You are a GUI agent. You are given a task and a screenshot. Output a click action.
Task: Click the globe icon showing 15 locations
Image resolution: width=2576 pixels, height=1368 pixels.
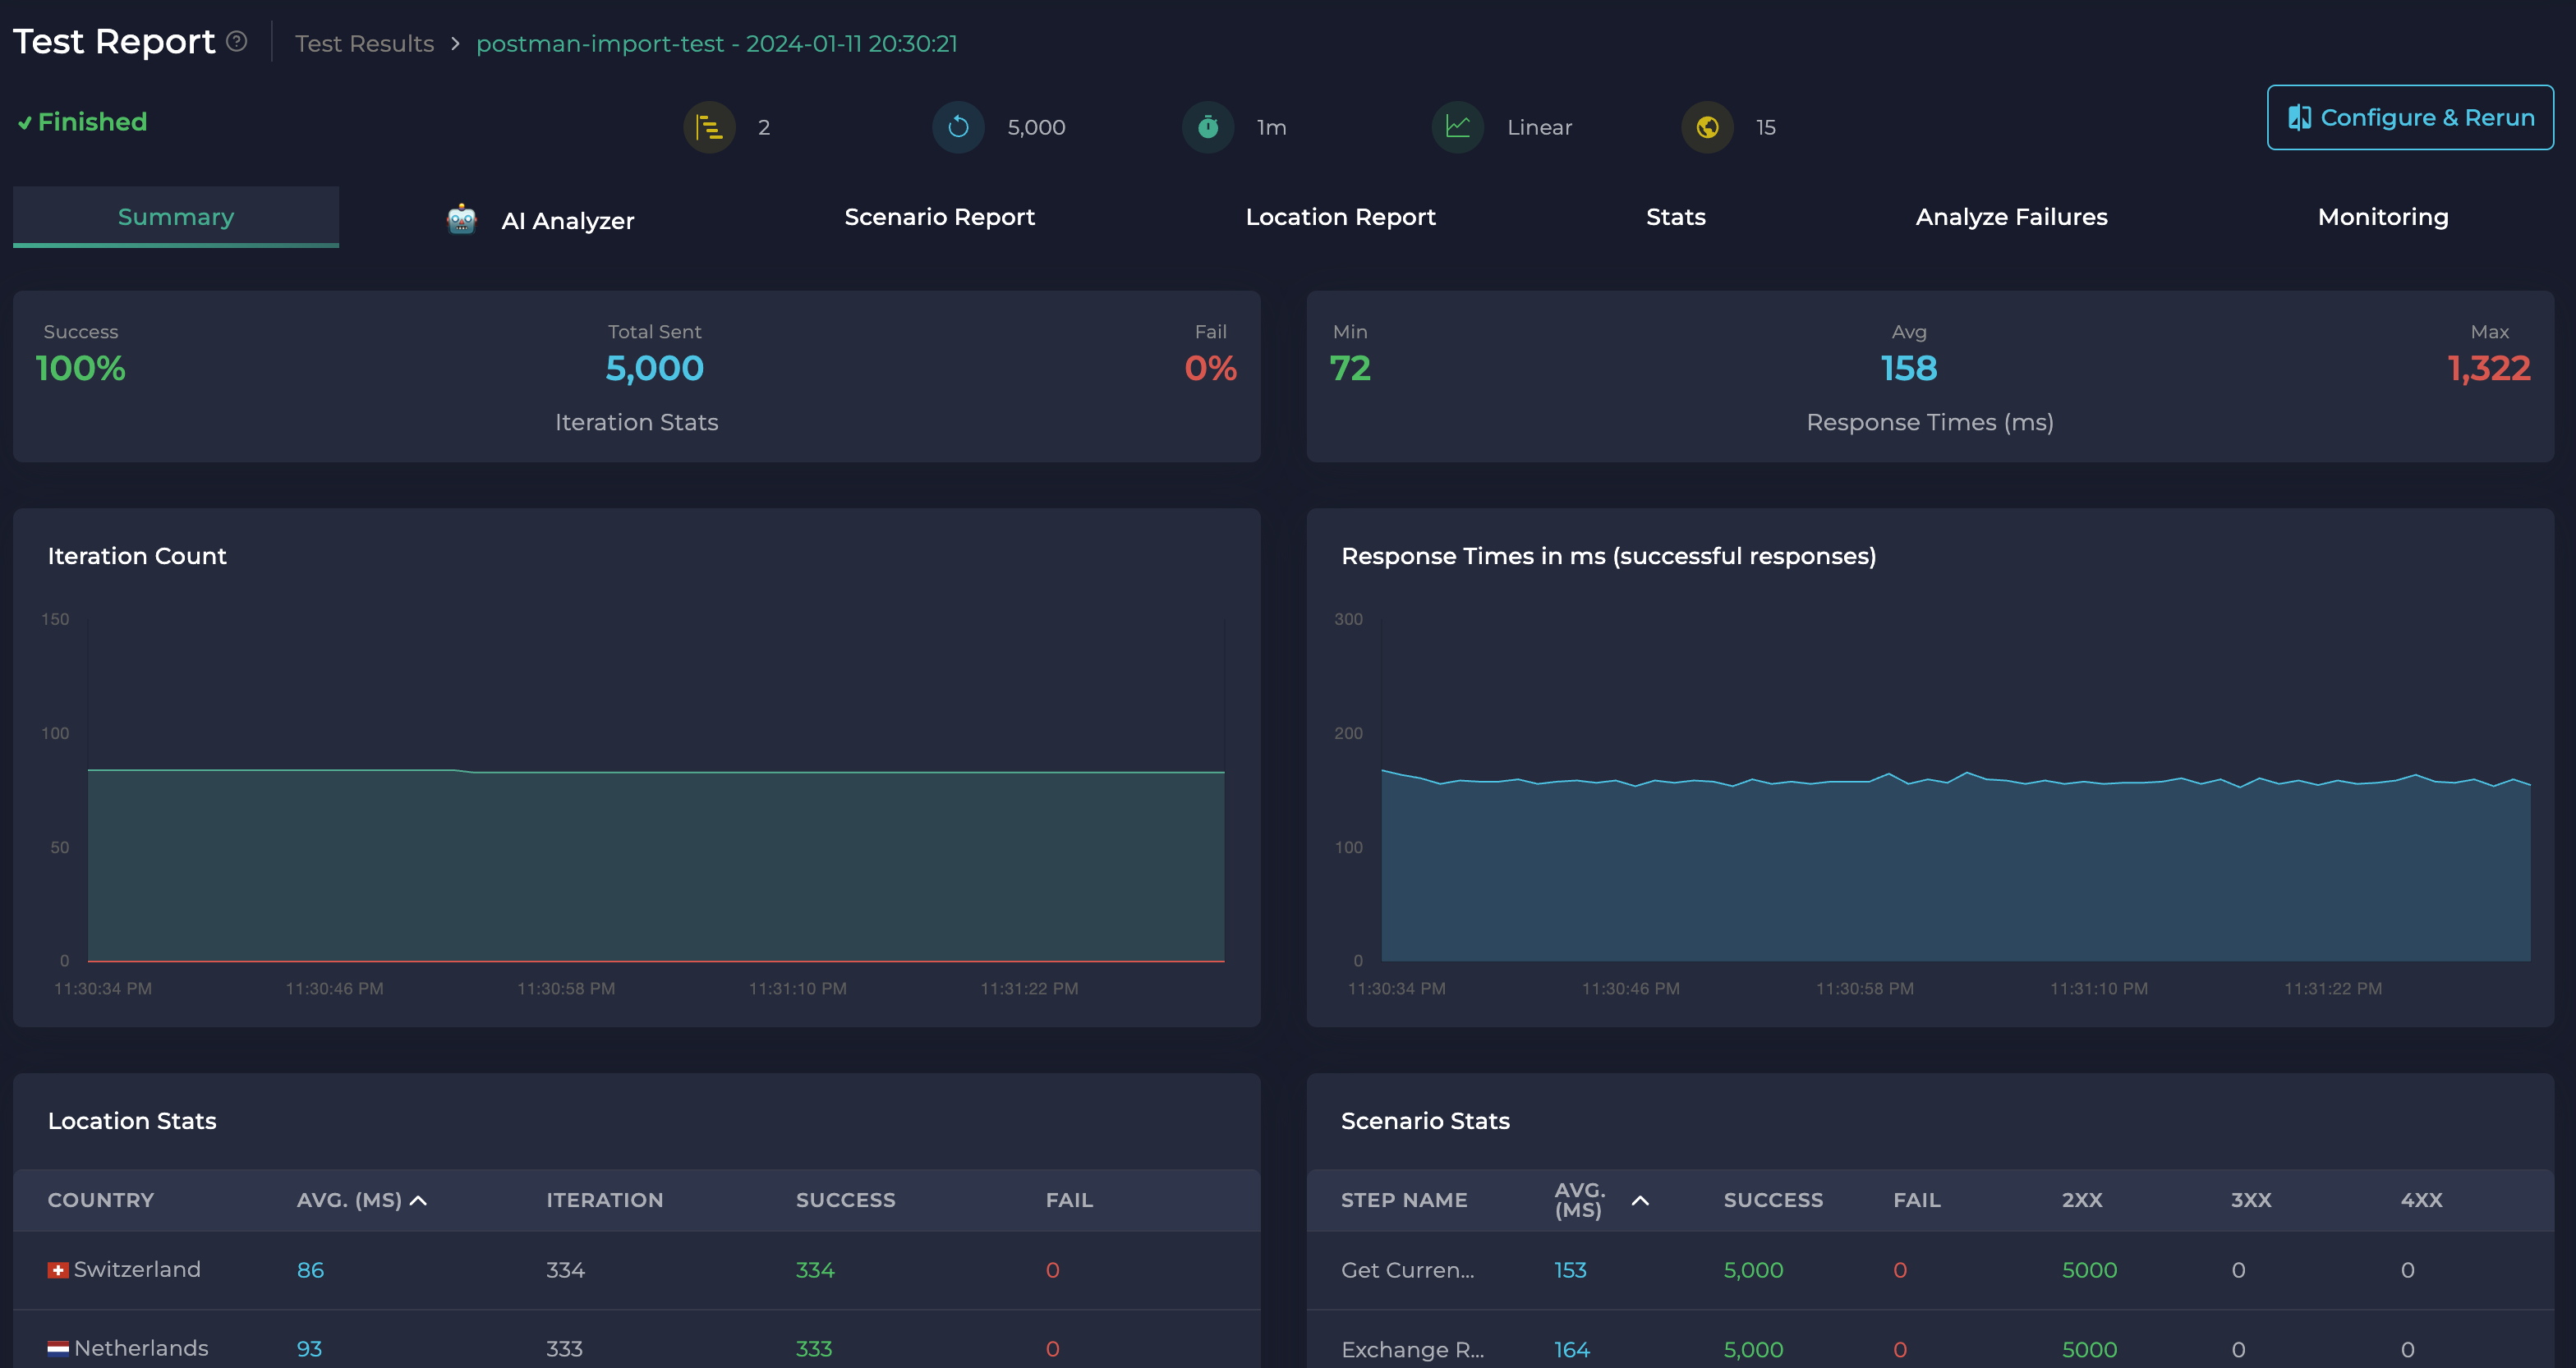1707,127
